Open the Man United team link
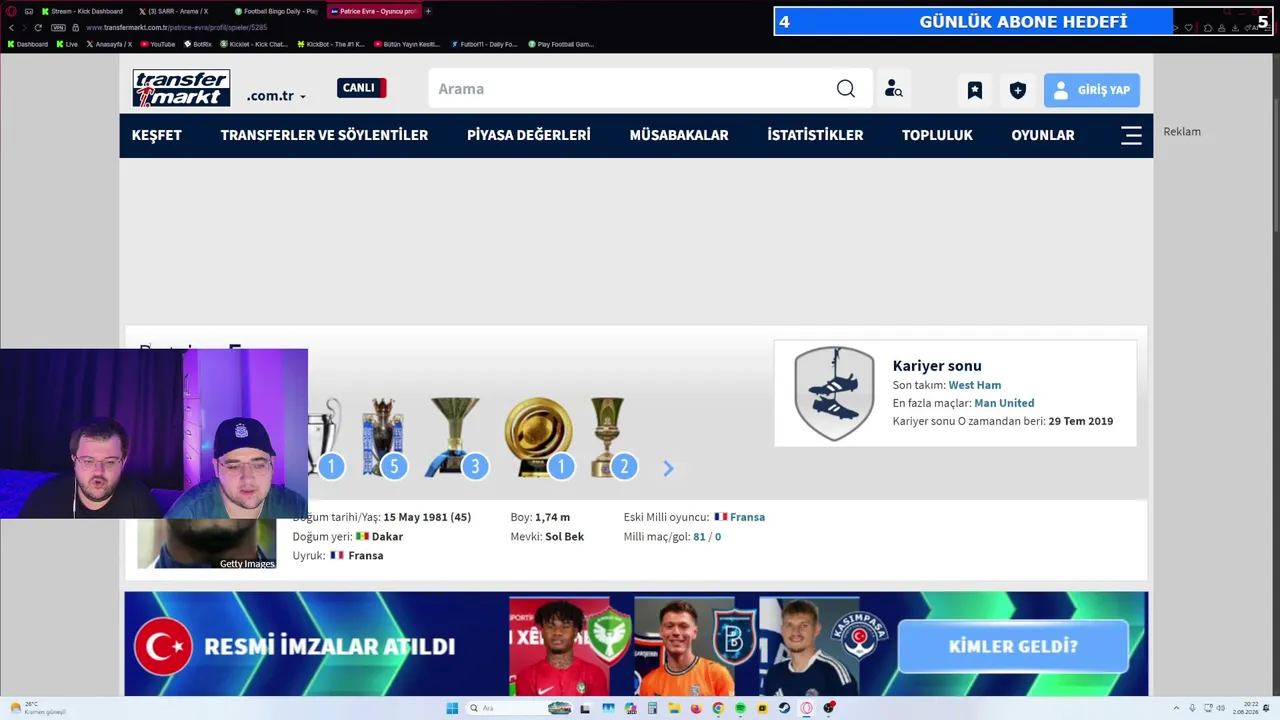 tap(1004, 403)
